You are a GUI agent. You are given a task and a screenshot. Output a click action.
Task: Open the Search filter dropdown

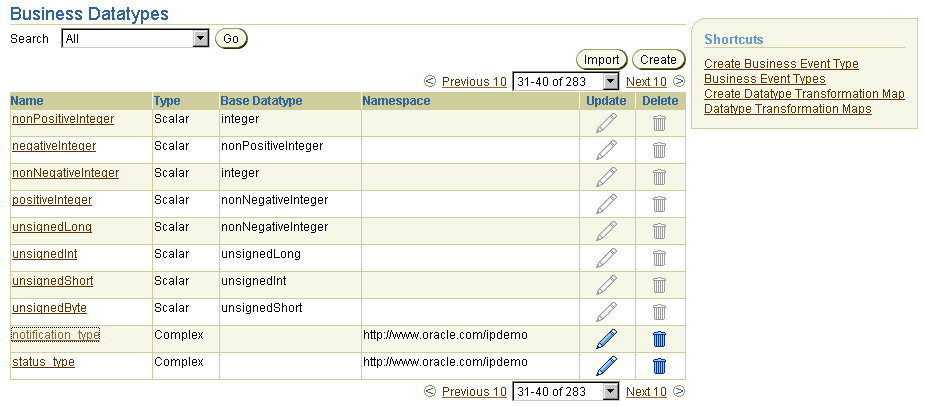click(135, 39)
